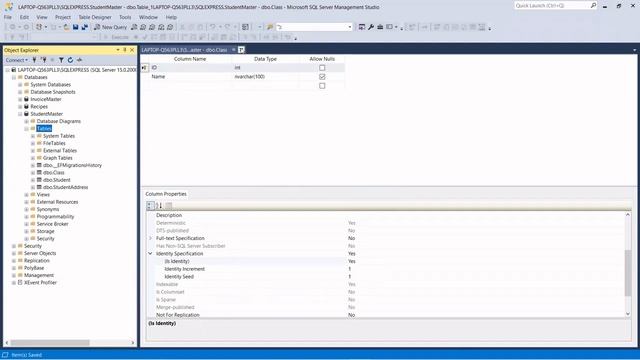Select dbo.StudentAddress table in tree
Screen dimensions: 640x360
65,187
